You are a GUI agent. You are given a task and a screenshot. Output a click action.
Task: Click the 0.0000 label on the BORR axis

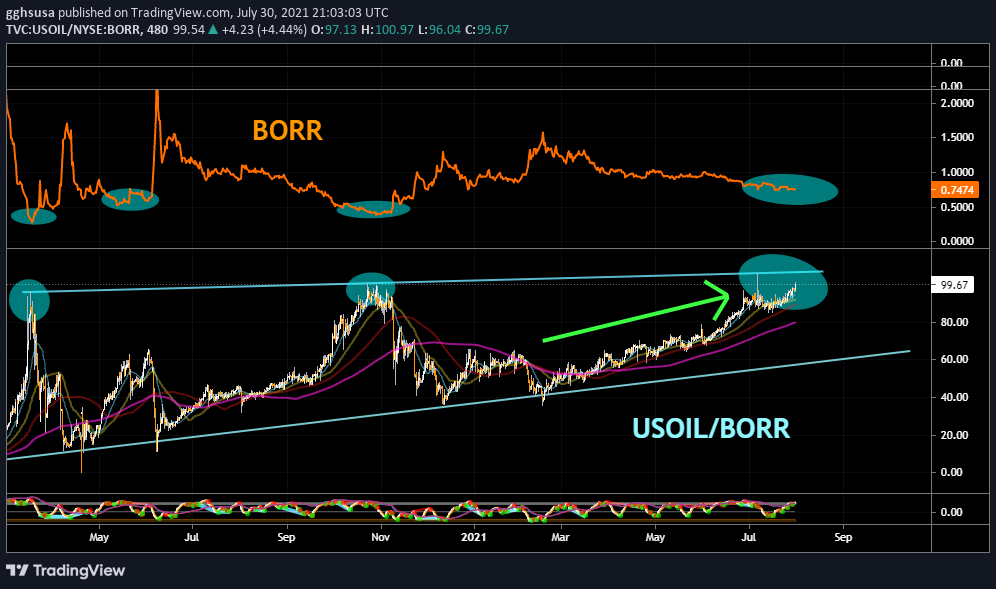tap(957, 241)
